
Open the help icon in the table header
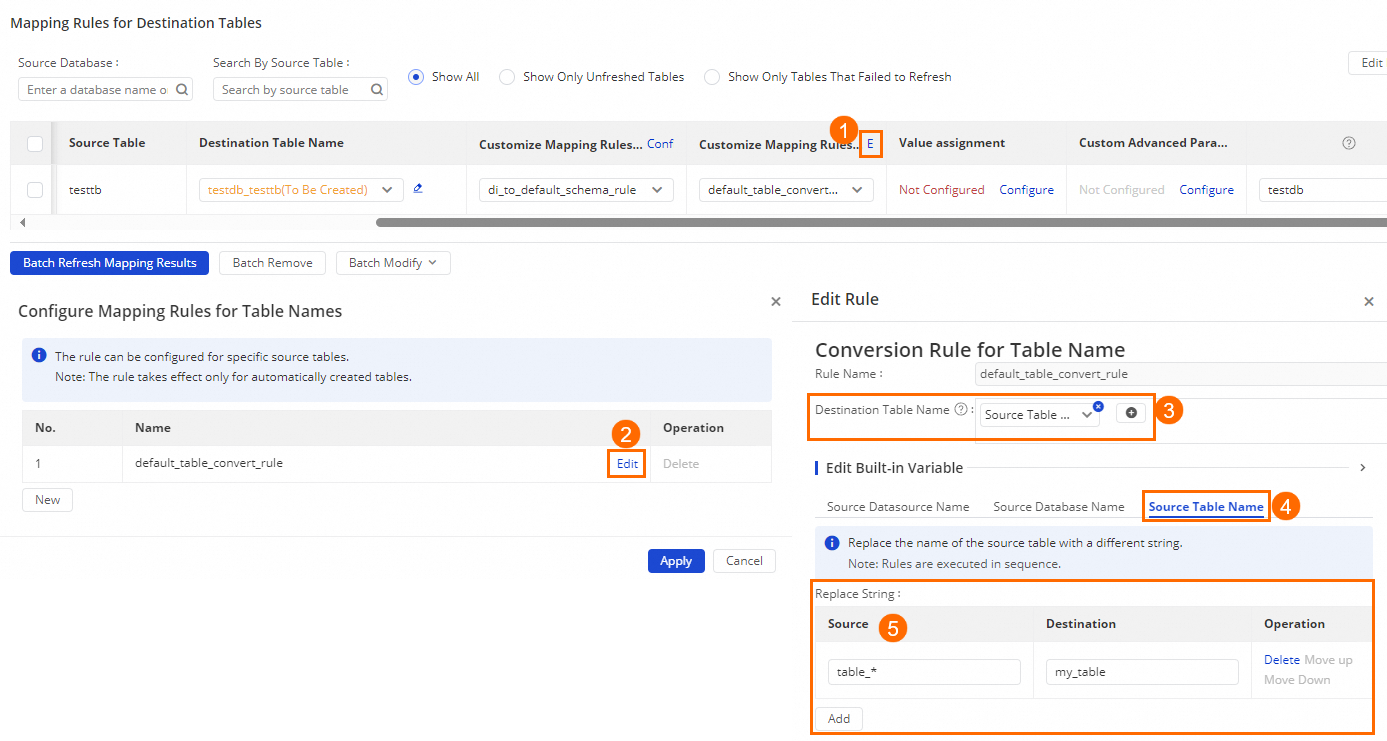(1348, 143)
